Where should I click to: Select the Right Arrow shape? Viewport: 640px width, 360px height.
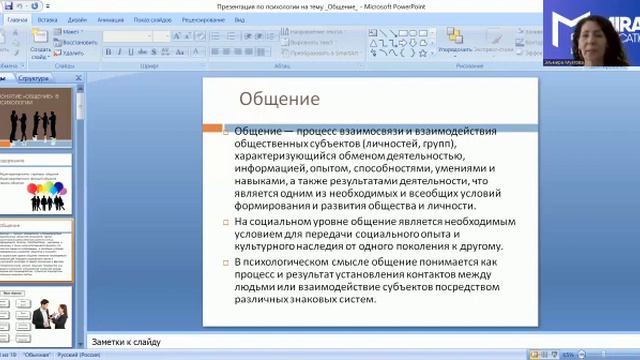403,43
